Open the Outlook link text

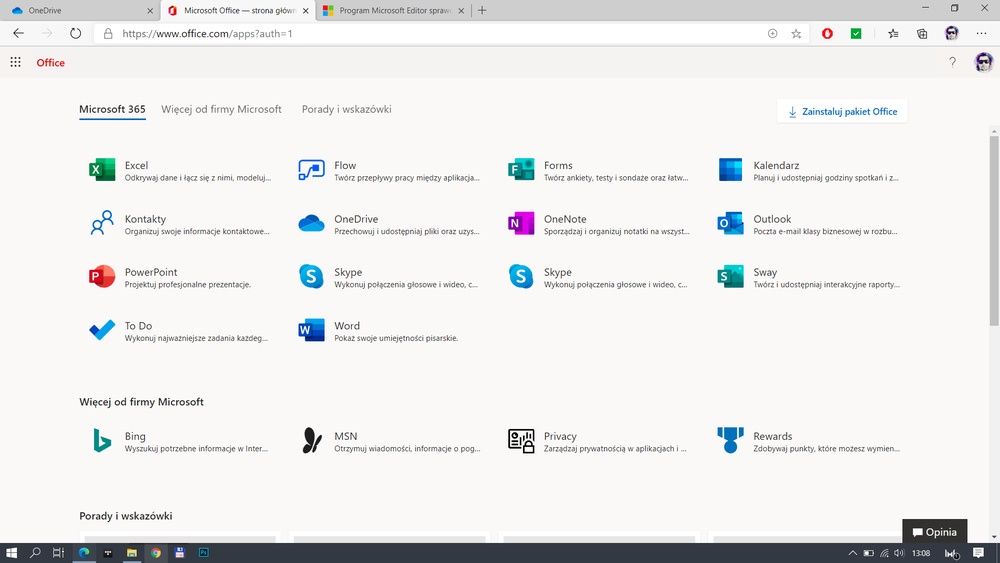click(x=772, y=219)
